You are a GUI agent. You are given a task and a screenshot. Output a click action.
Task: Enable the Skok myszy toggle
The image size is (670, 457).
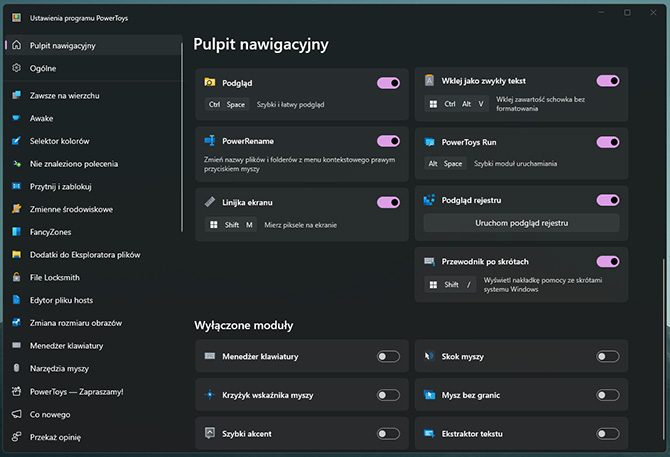[608, 356]
